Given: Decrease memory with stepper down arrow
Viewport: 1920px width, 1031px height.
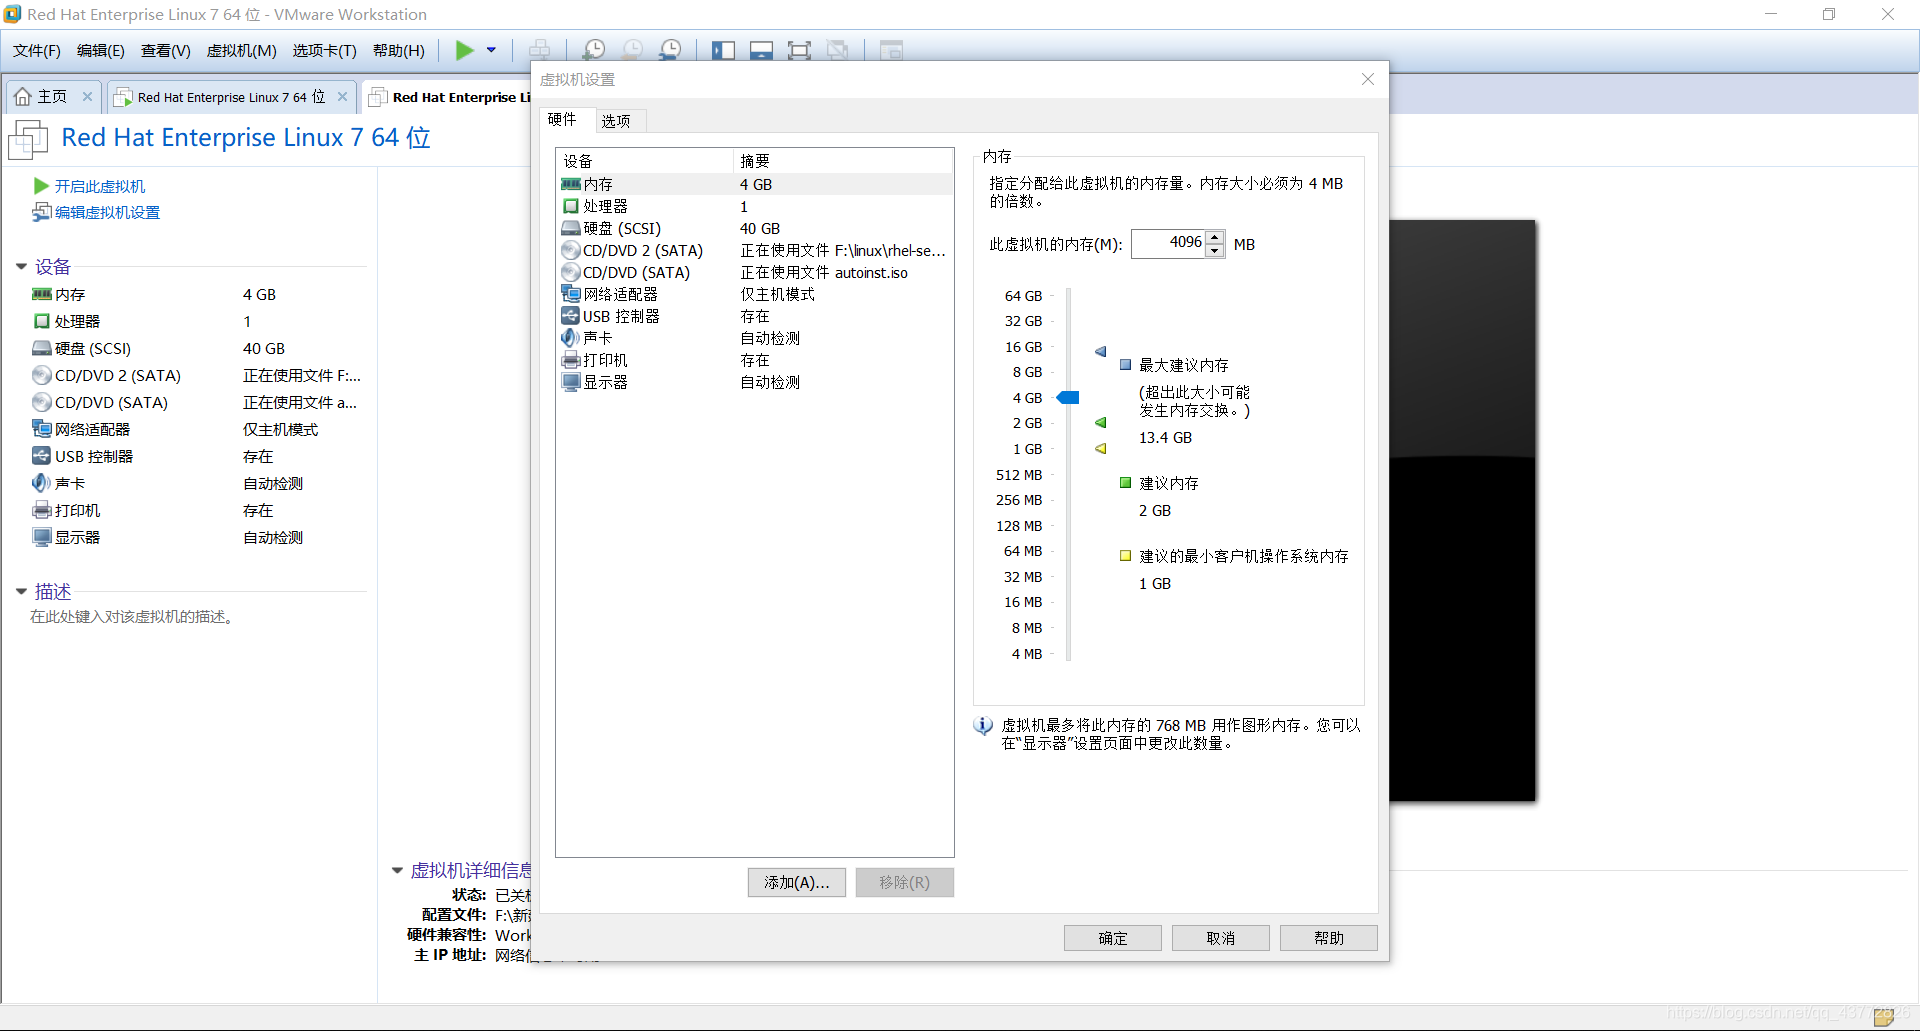Looking at the screenshot, I should pyautogui.click(x=1215, y=250).
